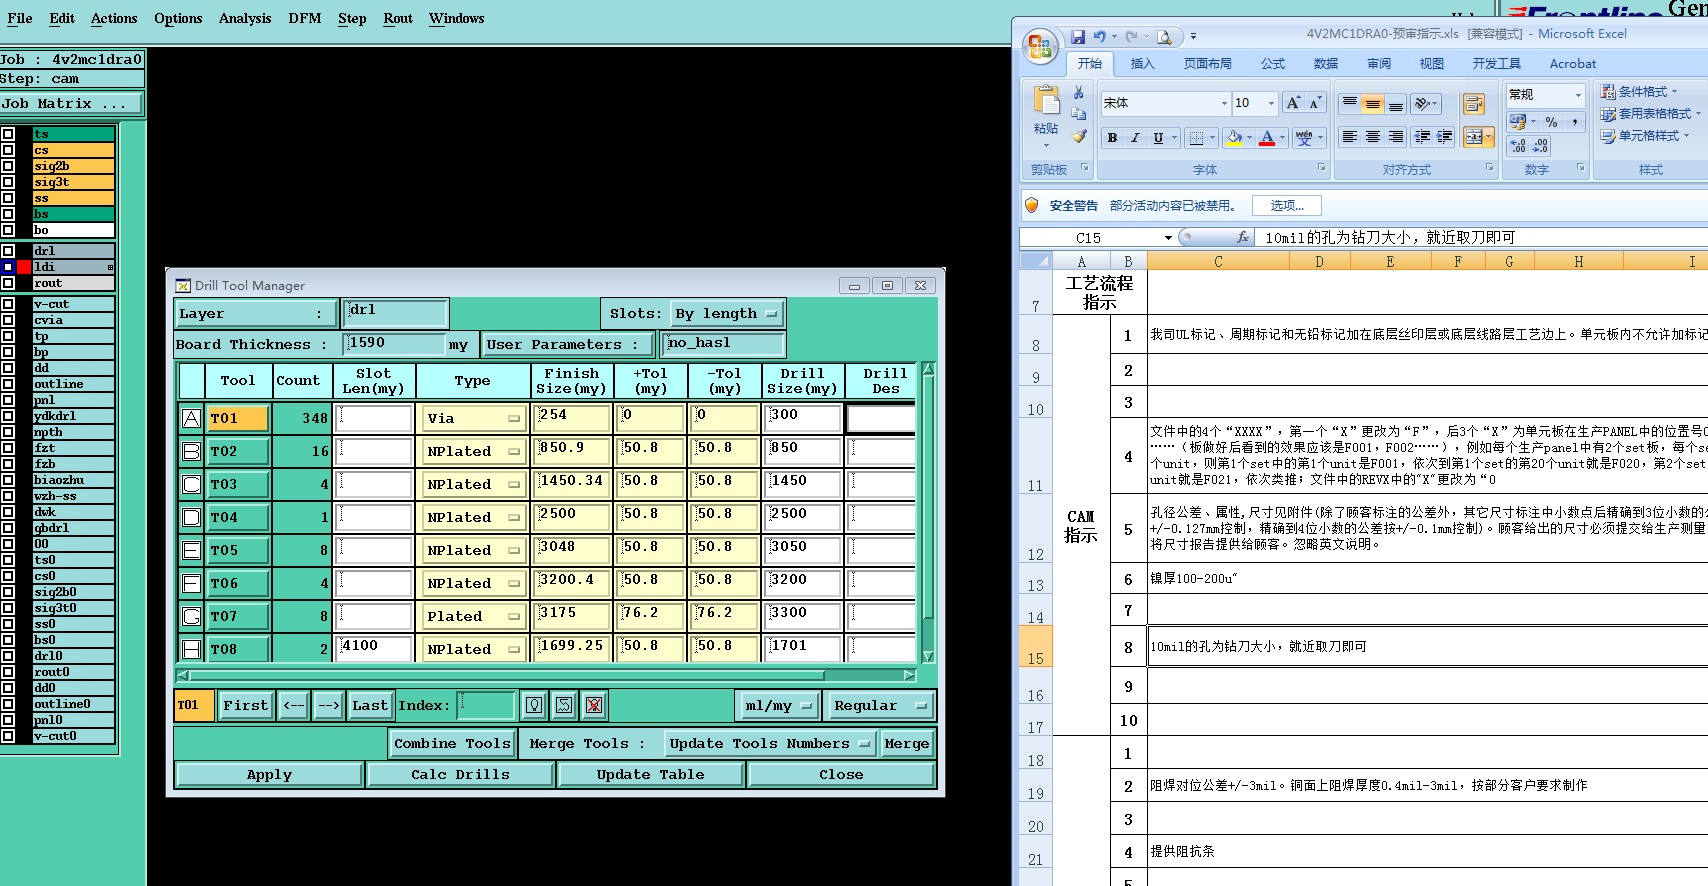Cut selection using scissors icon

(1078, 92)
